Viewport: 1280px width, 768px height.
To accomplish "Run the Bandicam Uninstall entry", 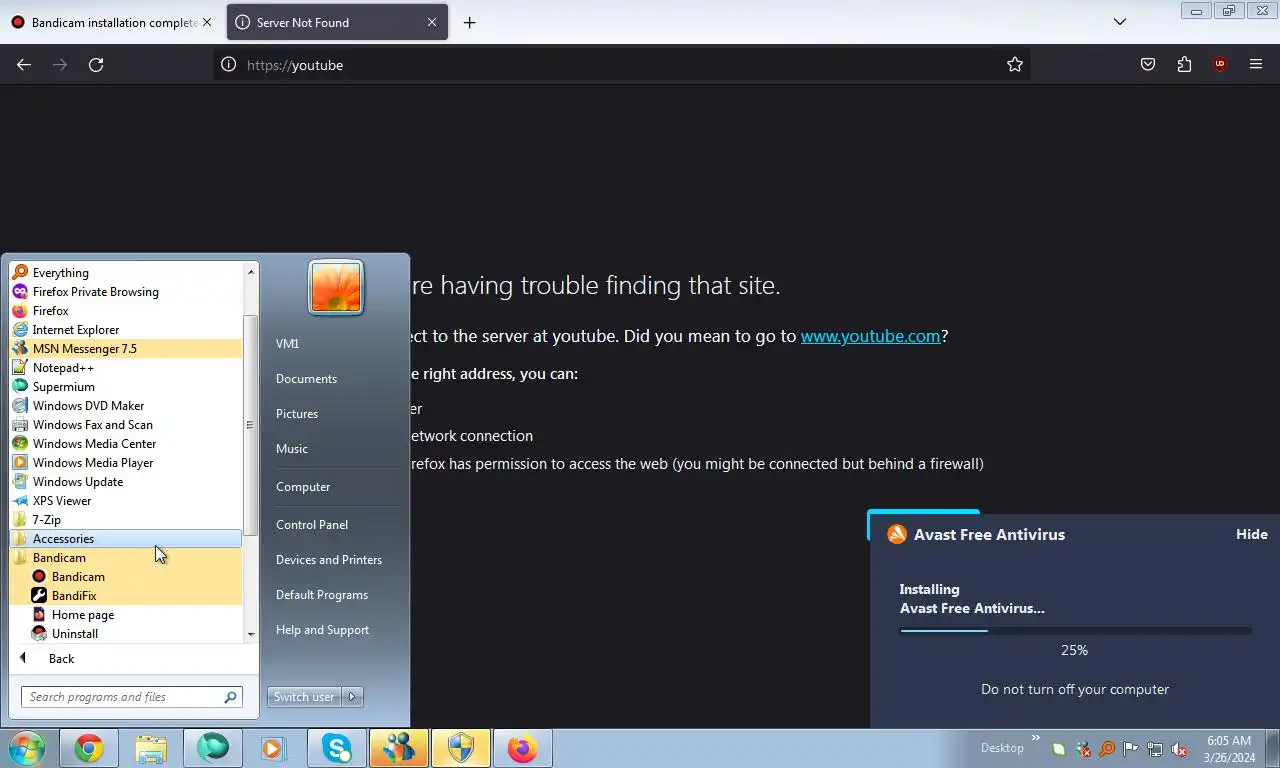I will [x=125, y=634].
